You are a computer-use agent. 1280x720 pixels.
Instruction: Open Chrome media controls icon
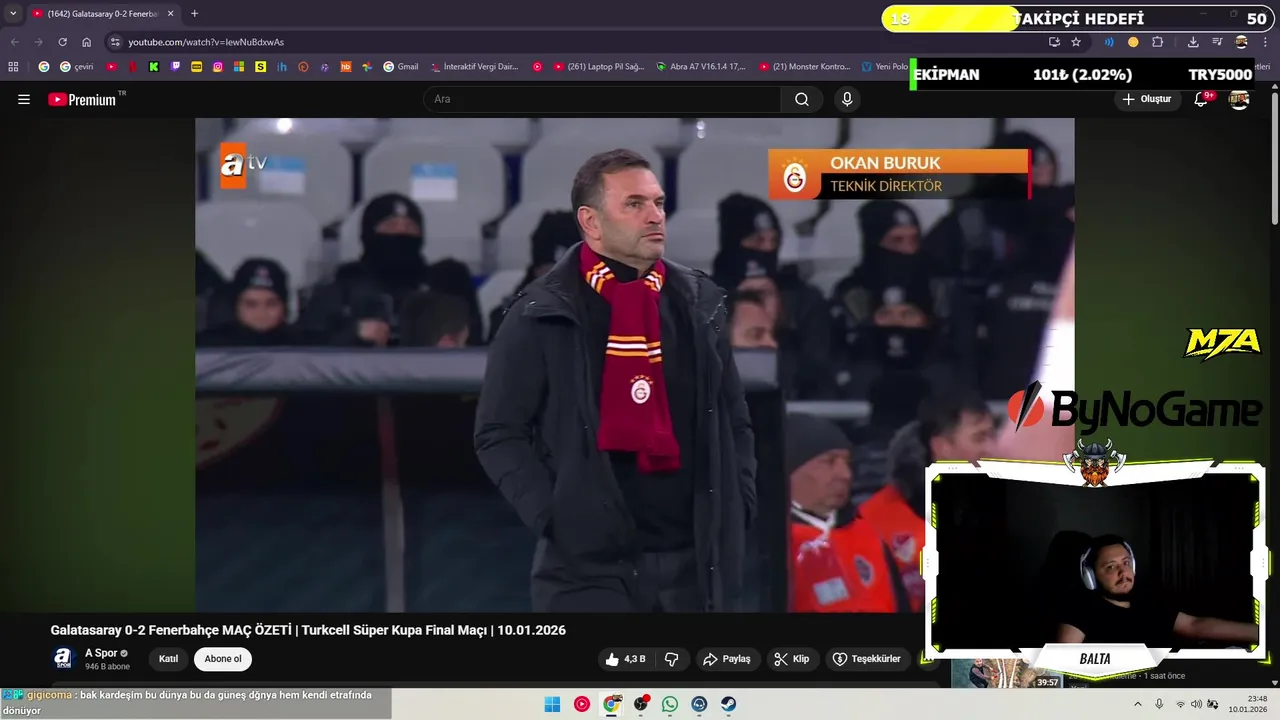1217,42
